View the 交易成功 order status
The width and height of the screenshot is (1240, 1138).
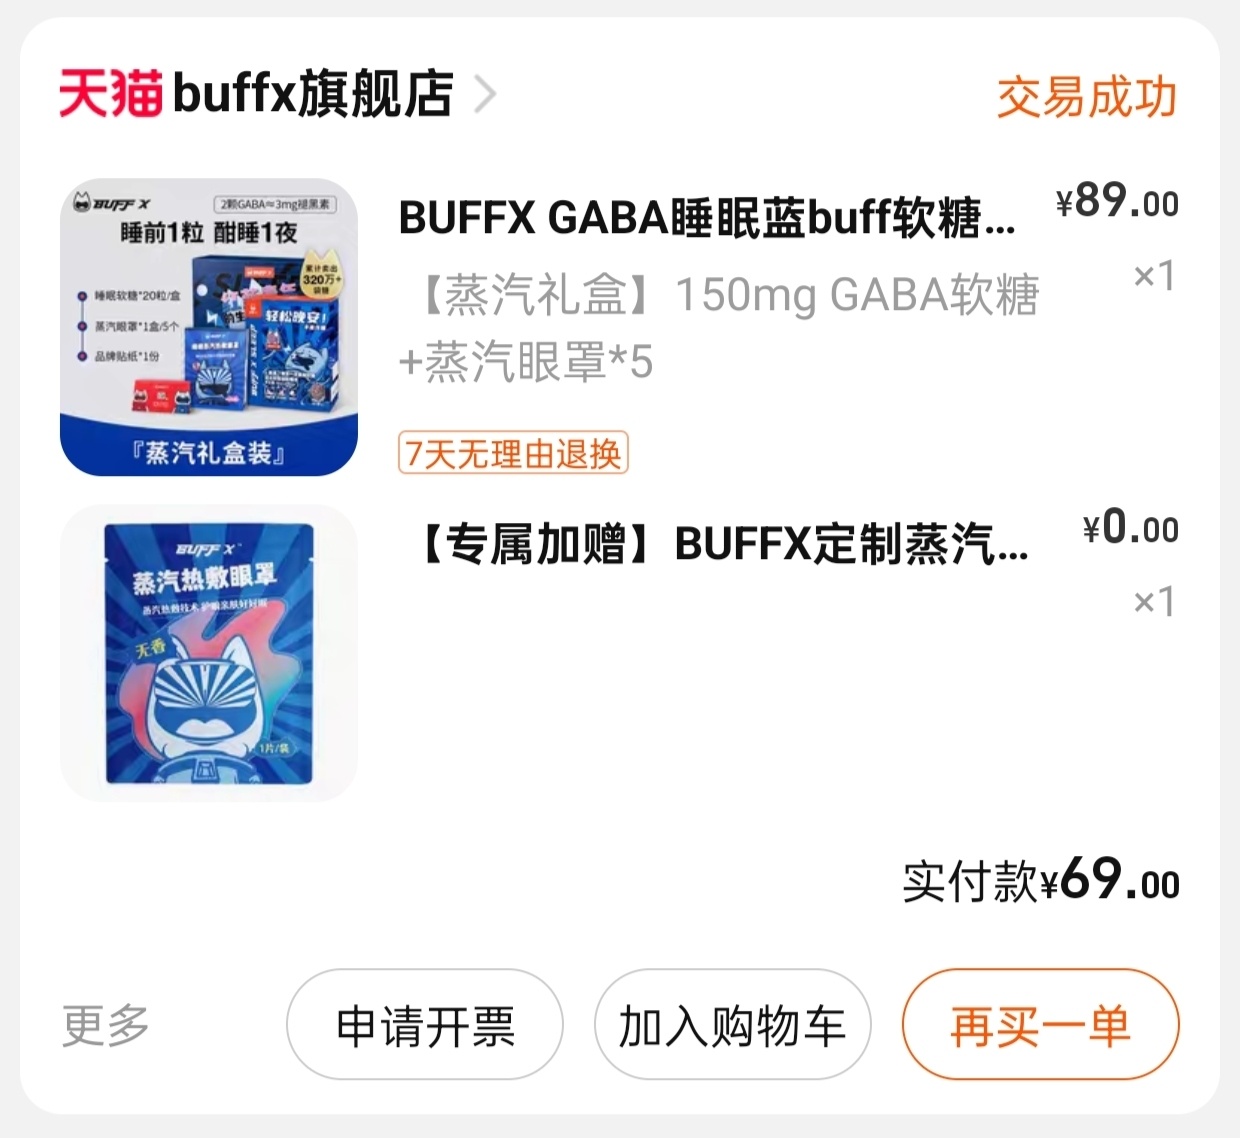[x=1086, y=97]
